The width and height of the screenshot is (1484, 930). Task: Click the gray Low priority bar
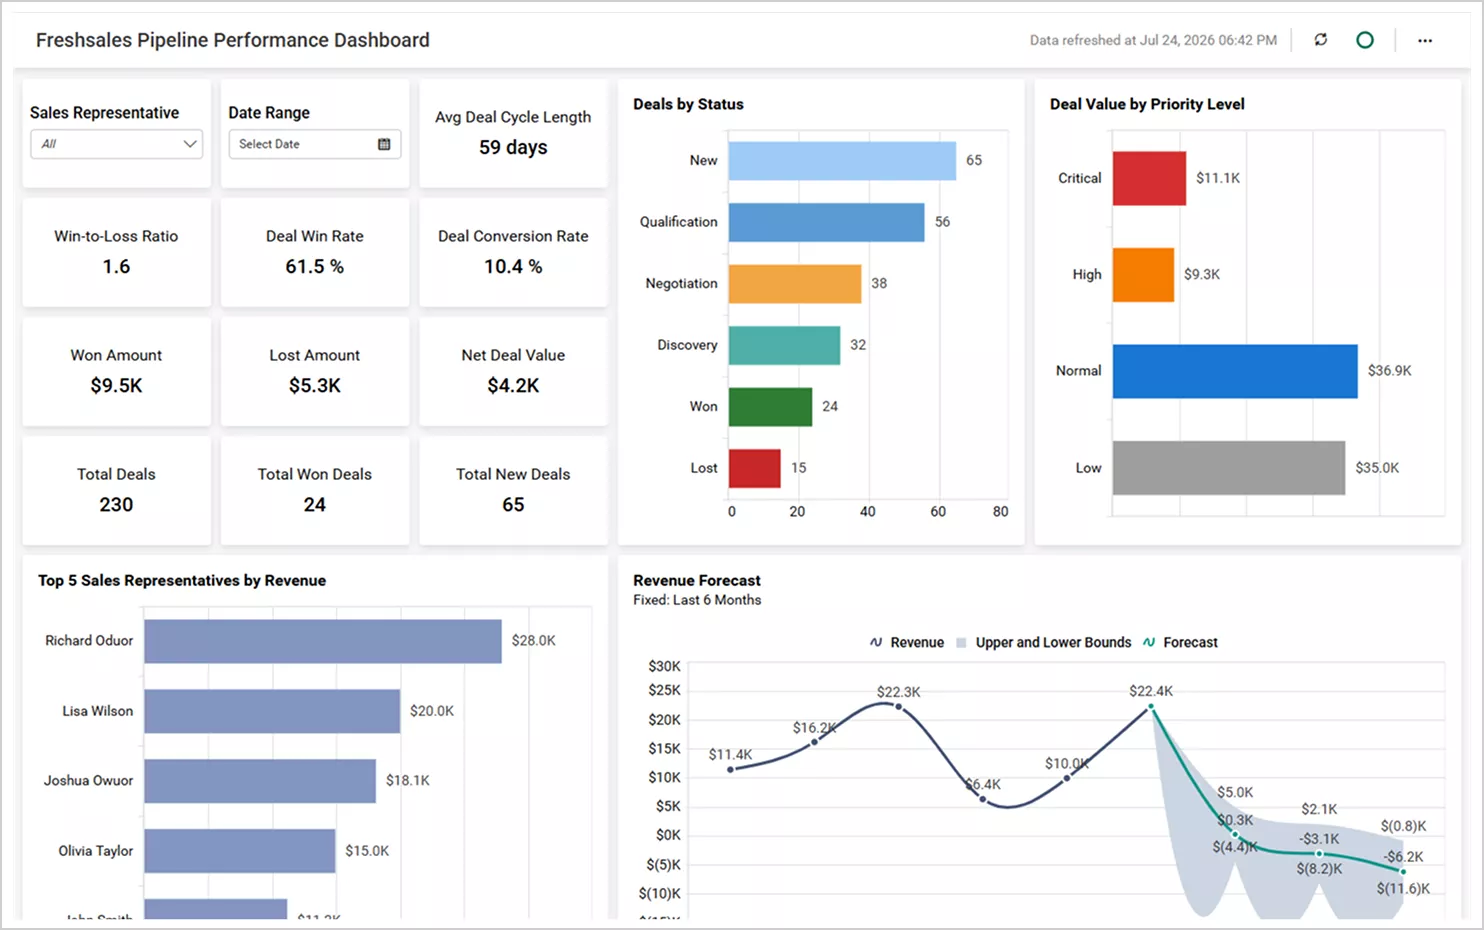(1229, 468)
